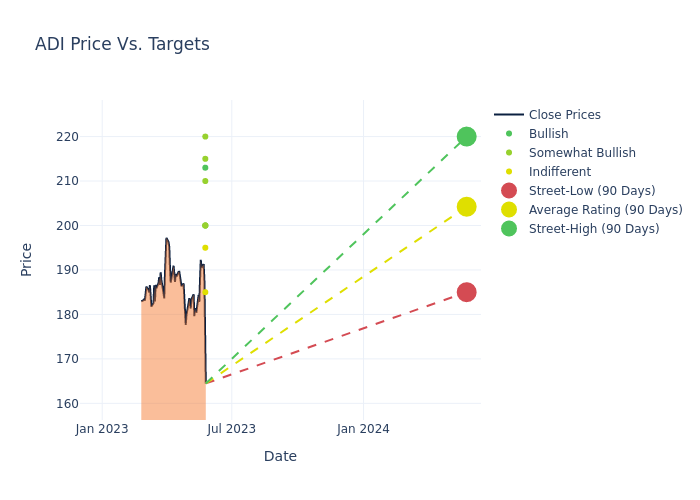The width and height of the screenshot is (700, 500).
Task: Click the Bullish dot icon in legend
Action: tap(509, 134)
